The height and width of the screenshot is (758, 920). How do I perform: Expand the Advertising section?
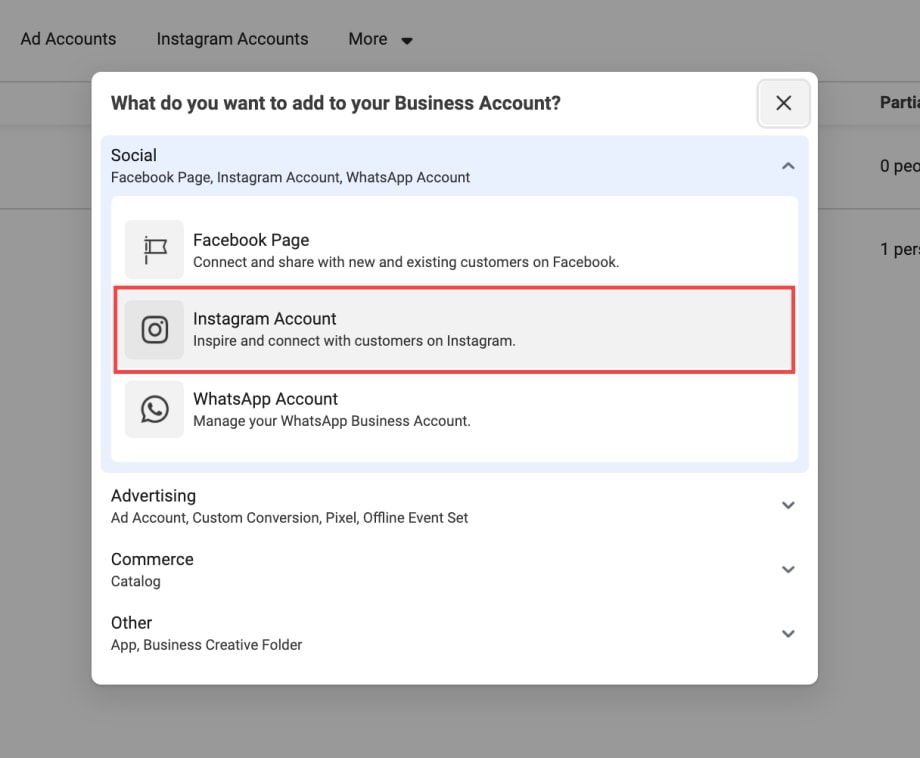click(788, 505)
